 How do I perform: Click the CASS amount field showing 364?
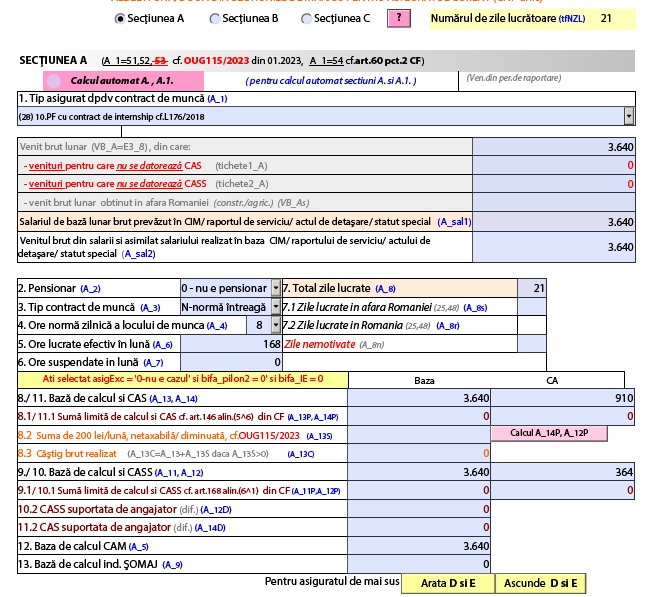562,472
